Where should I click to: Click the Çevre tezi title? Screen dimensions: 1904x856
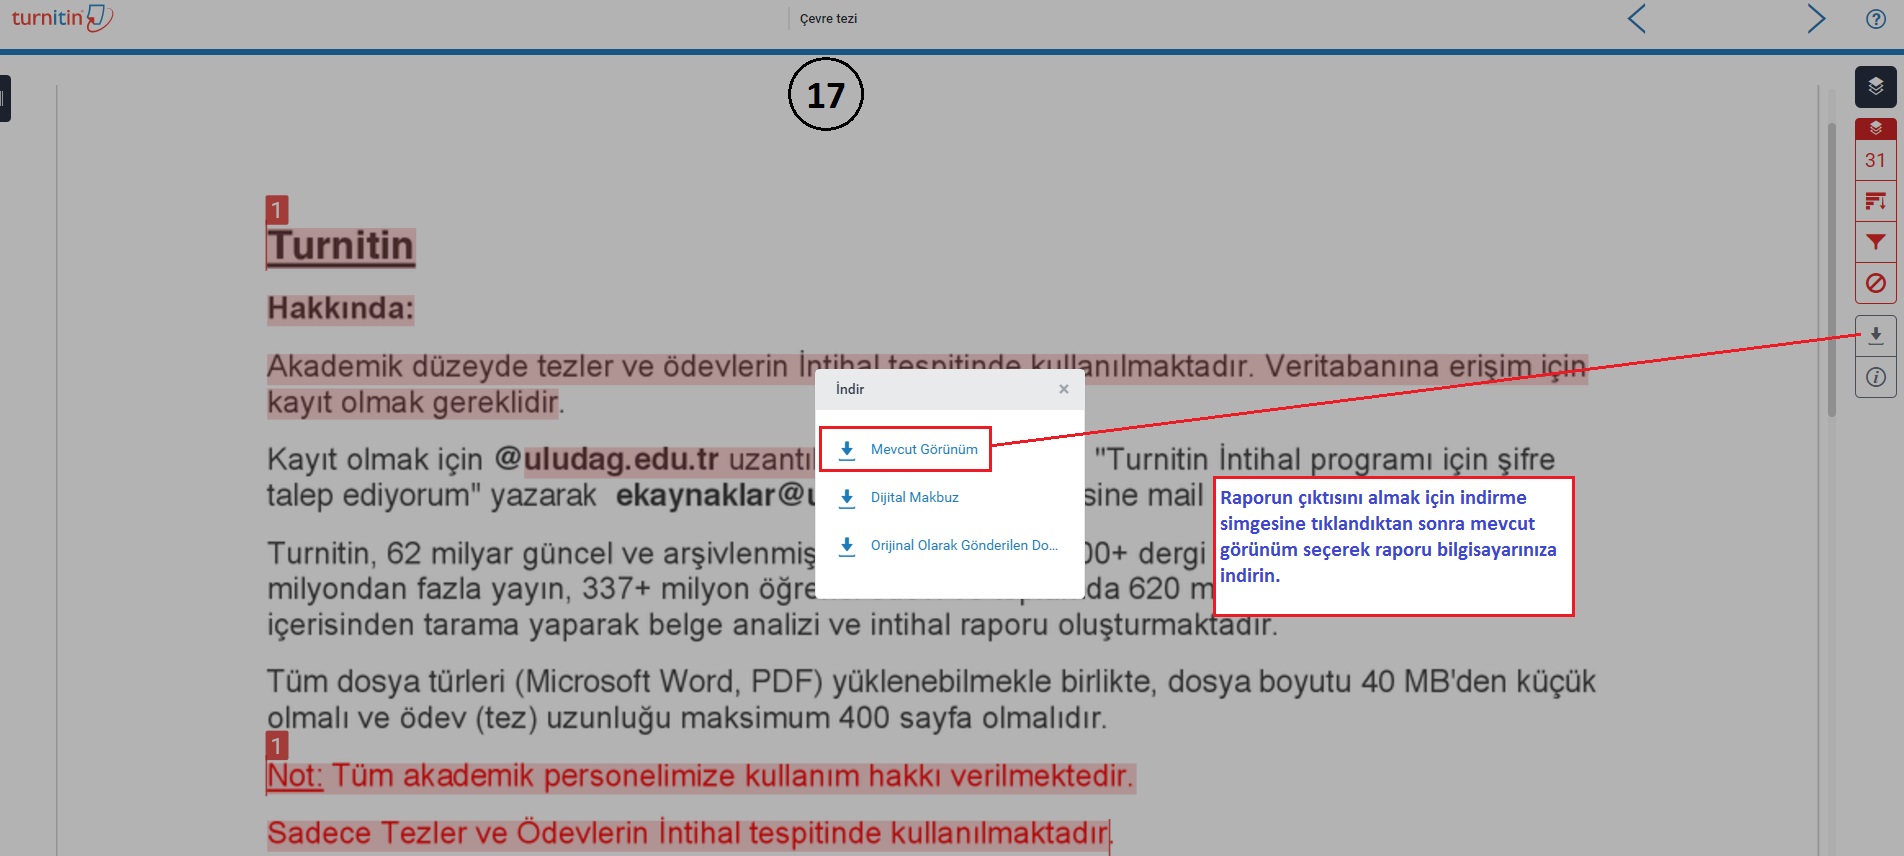point(828,18)
